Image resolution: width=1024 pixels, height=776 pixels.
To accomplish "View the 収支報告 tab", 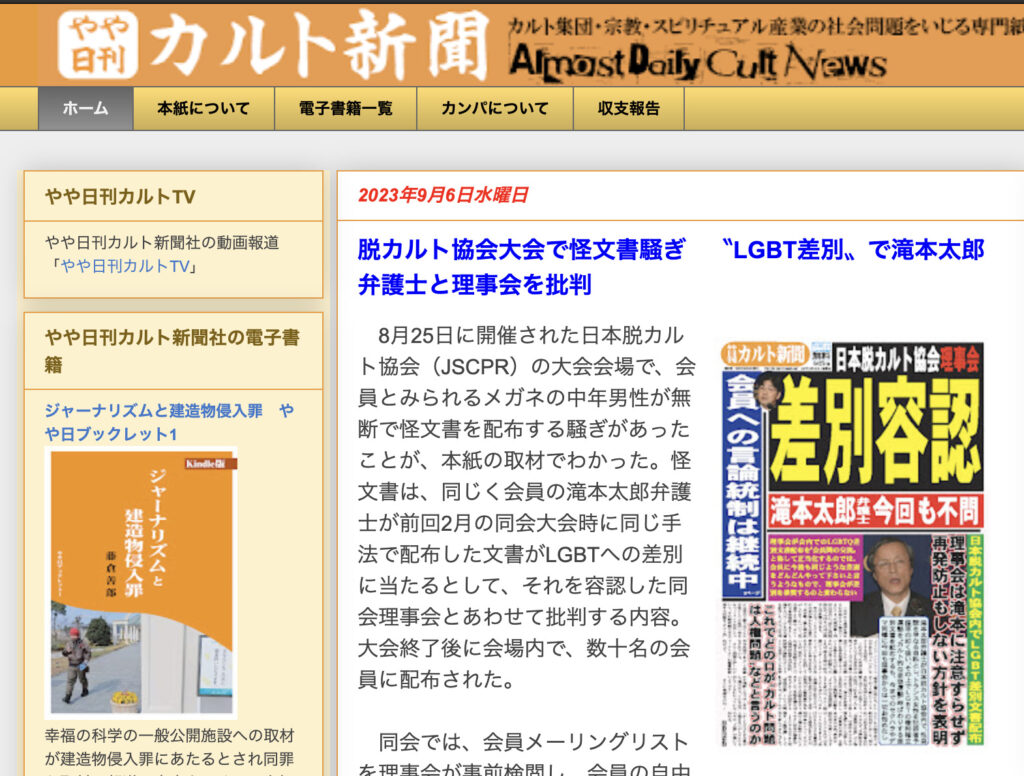I will coord(629,108).
